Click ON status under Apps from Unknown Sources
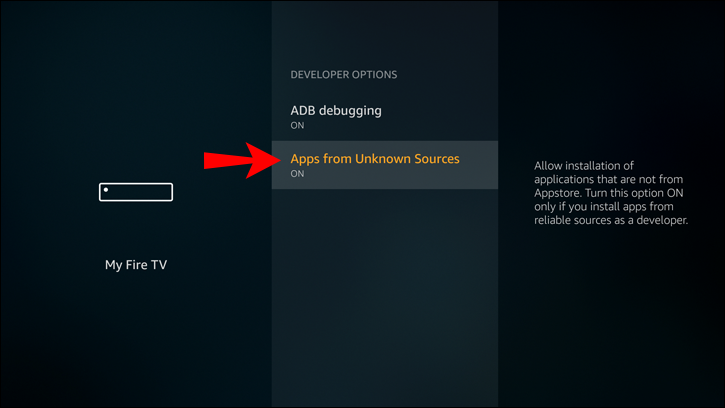The image size is (725, 408). click(x=297, y=173)
